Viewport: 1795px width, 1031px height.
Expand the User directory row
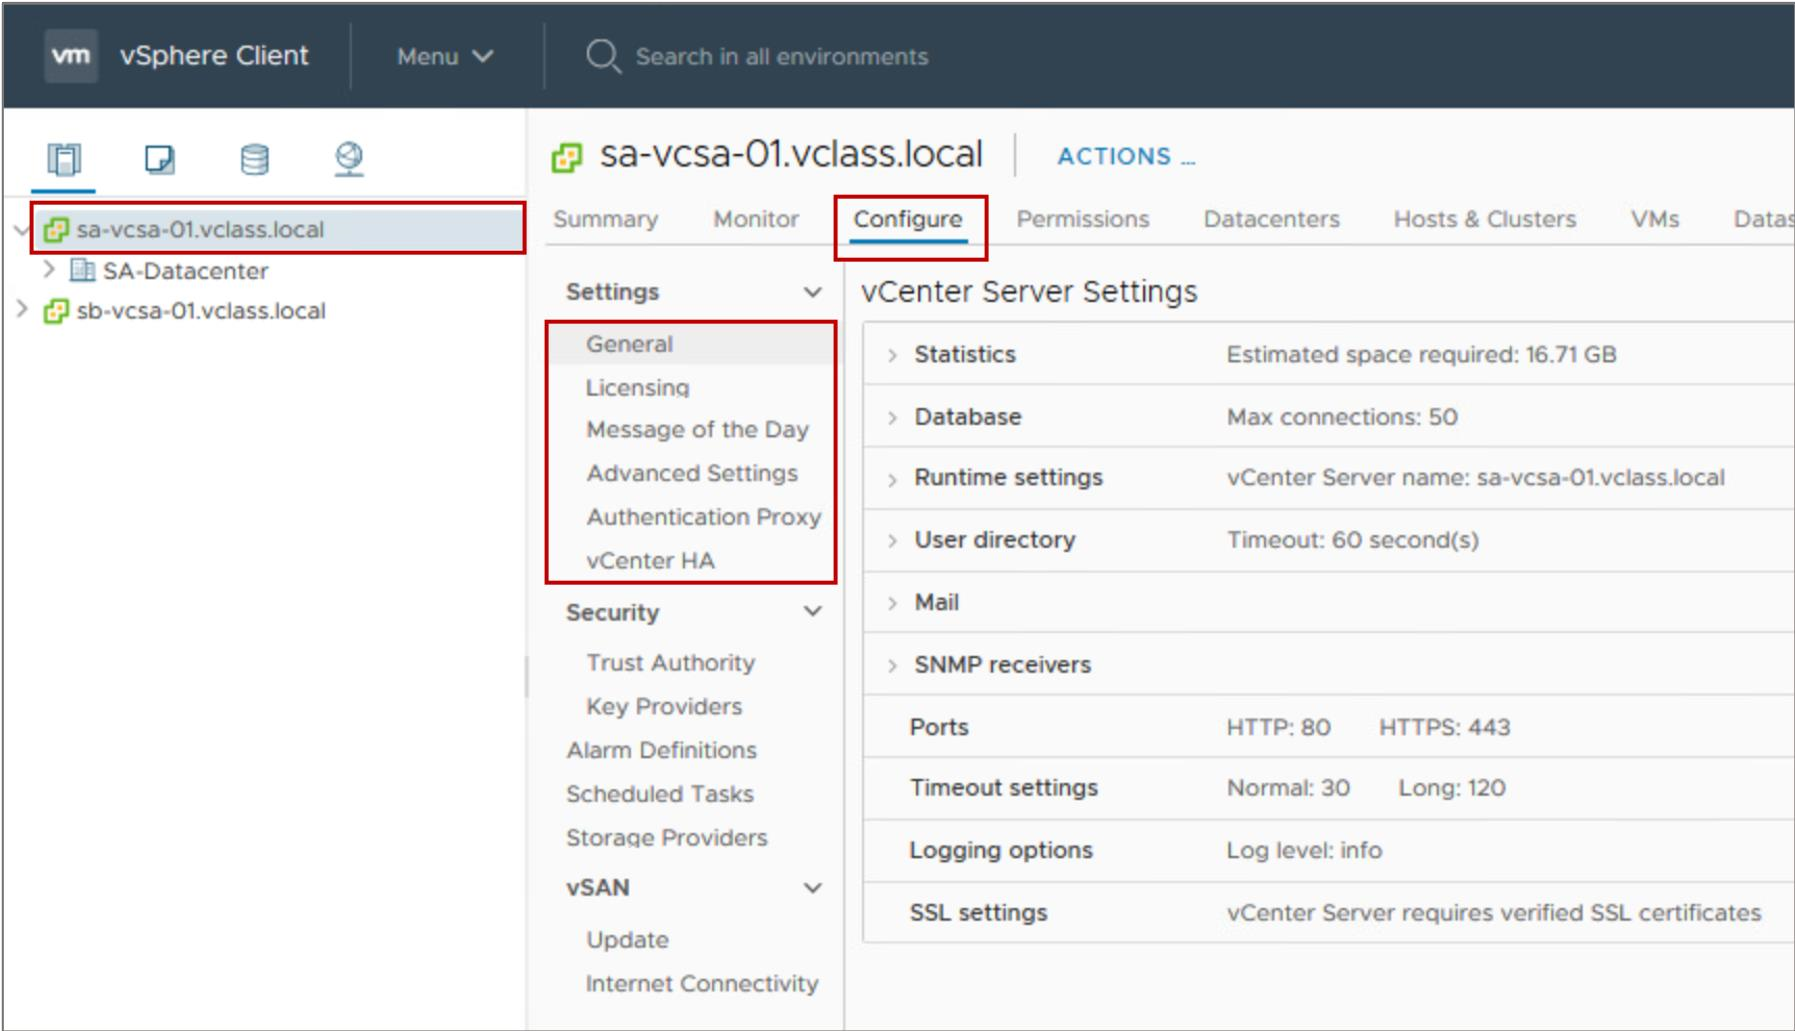(892, 541)
